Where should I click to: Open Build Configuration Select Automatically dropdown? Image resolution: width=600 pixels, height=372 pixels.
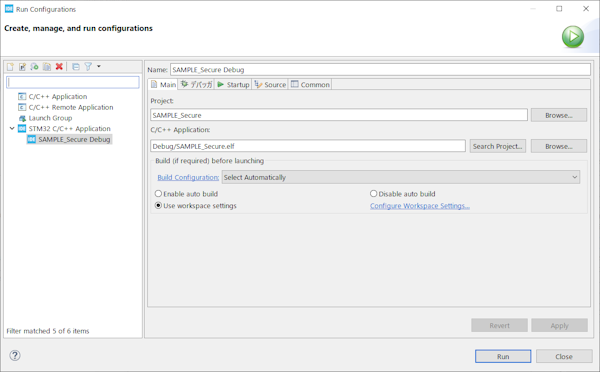(401, 177)
